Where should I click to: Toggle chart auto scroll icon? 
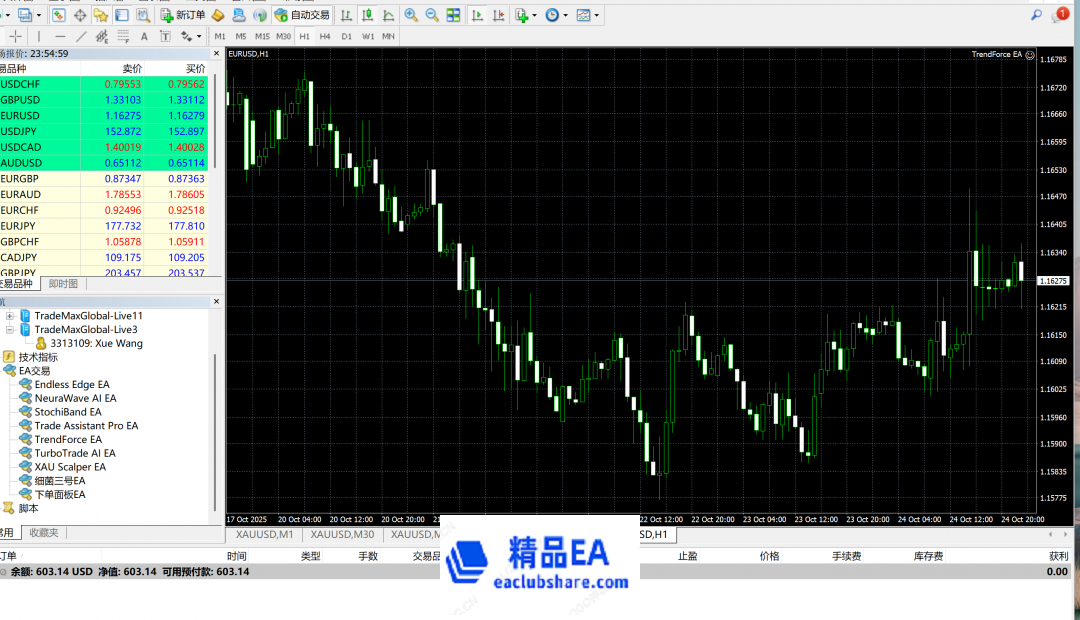(x=476, y=15)
